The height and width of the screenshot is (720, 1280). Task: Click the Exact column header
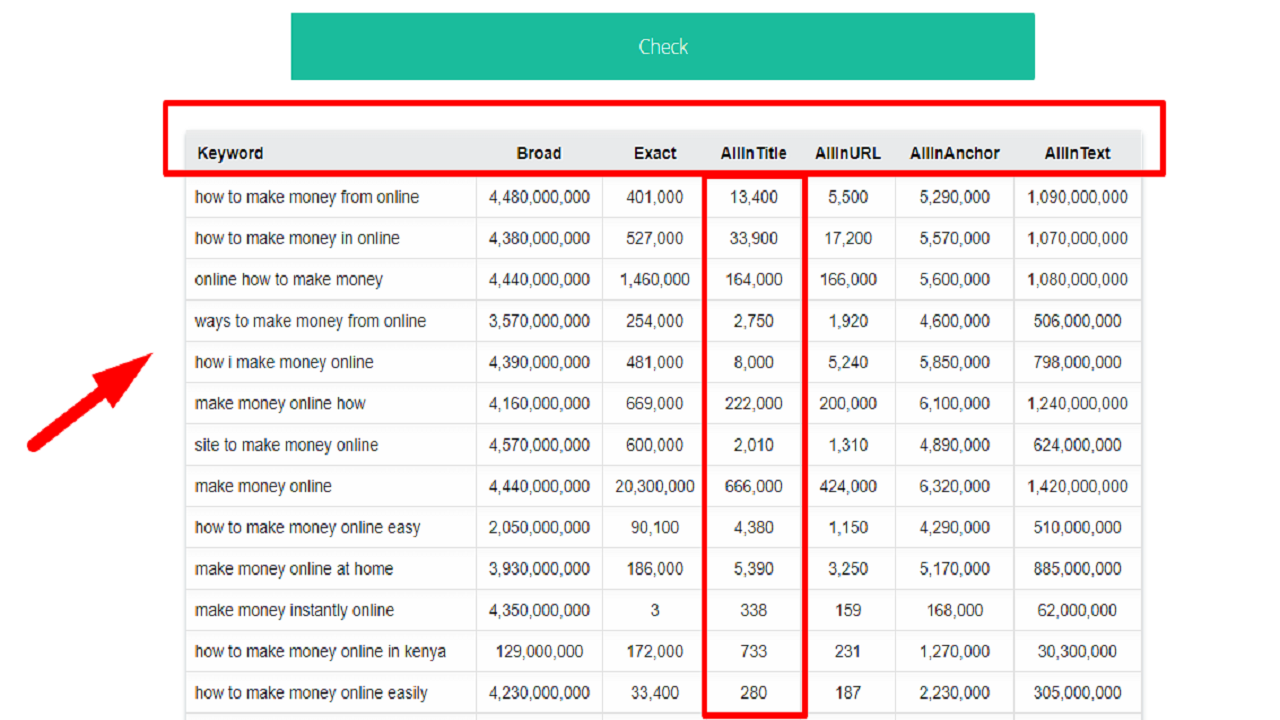click(x=655, y=153)
